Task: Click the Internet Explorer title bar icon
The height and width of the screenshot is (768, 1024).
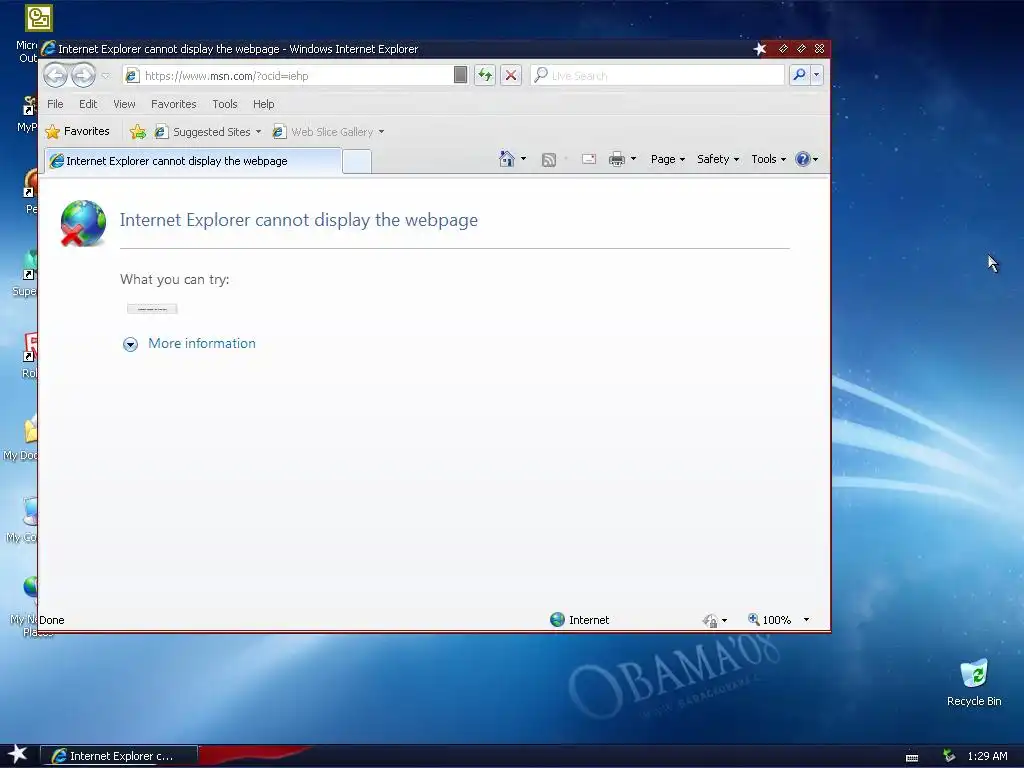Action: (48, 49)
